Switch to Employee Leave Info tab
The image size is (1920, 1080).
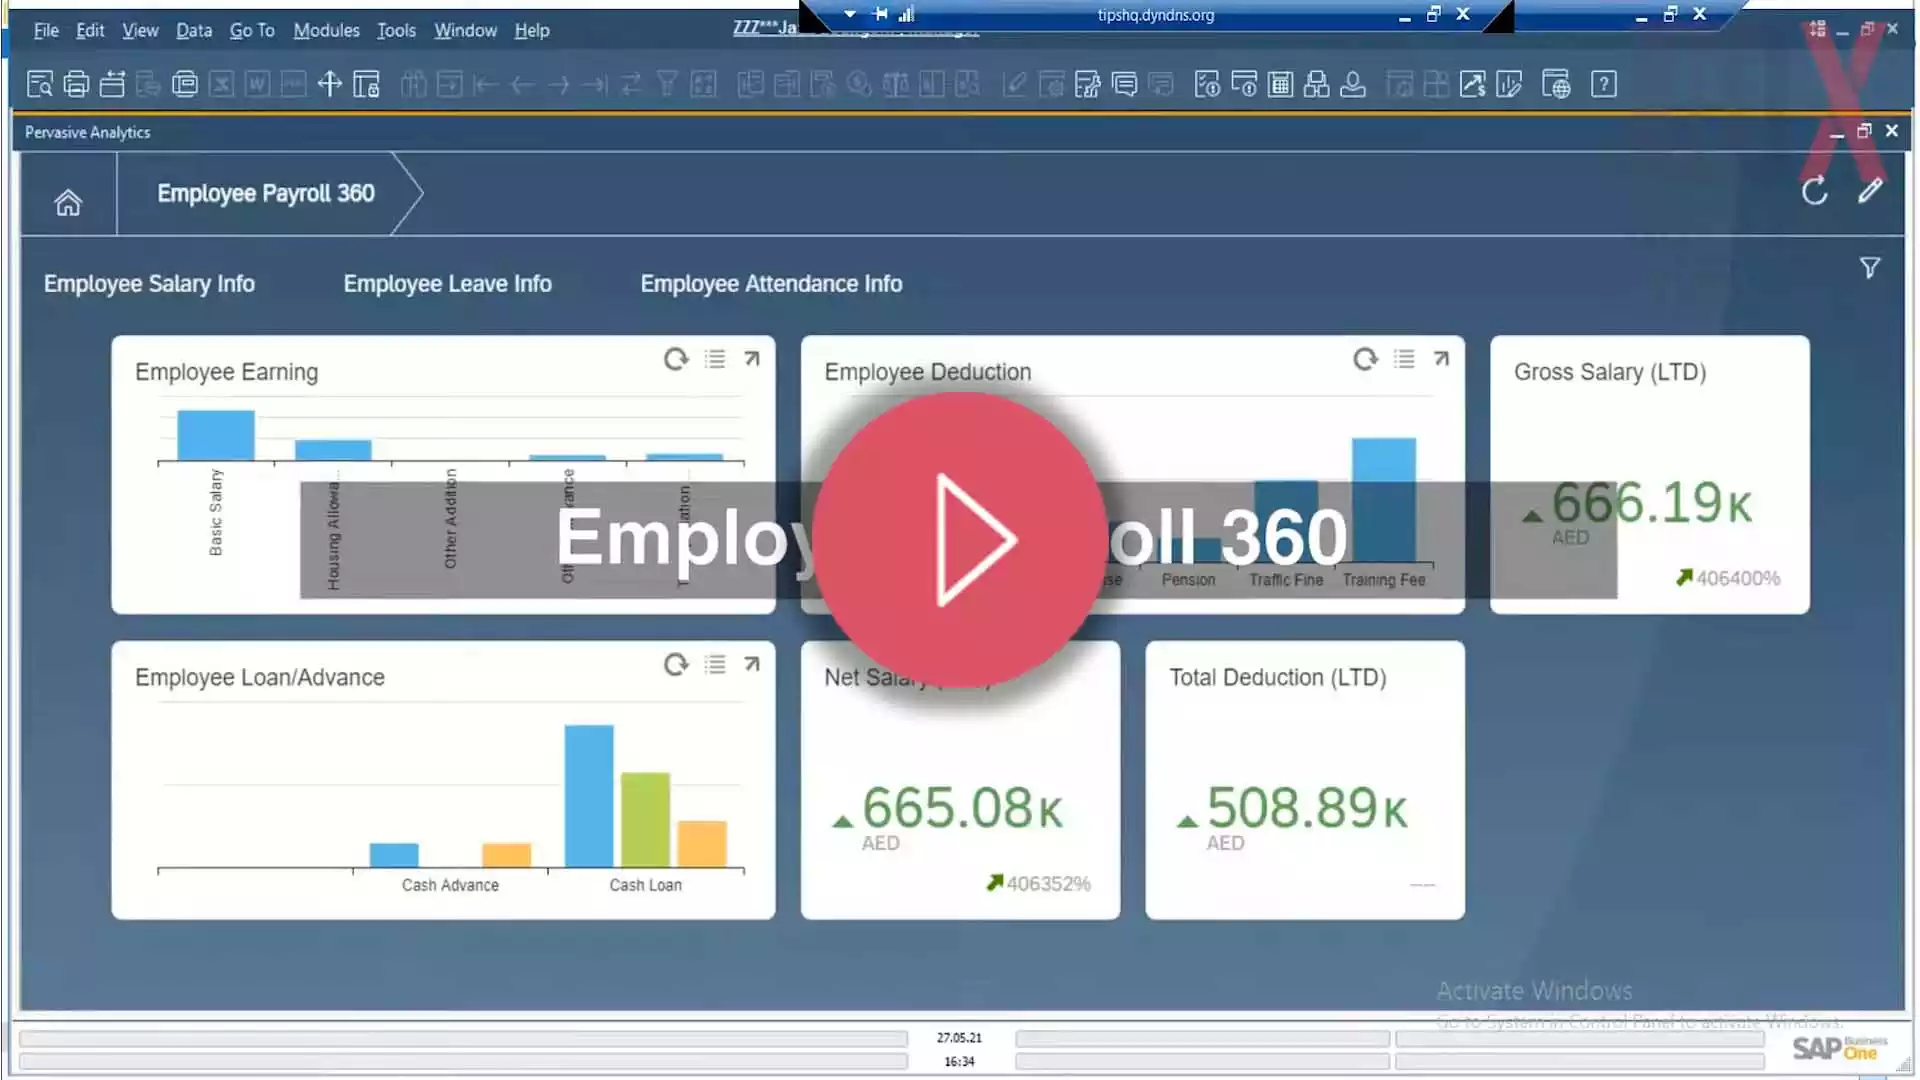click(447, 284)
